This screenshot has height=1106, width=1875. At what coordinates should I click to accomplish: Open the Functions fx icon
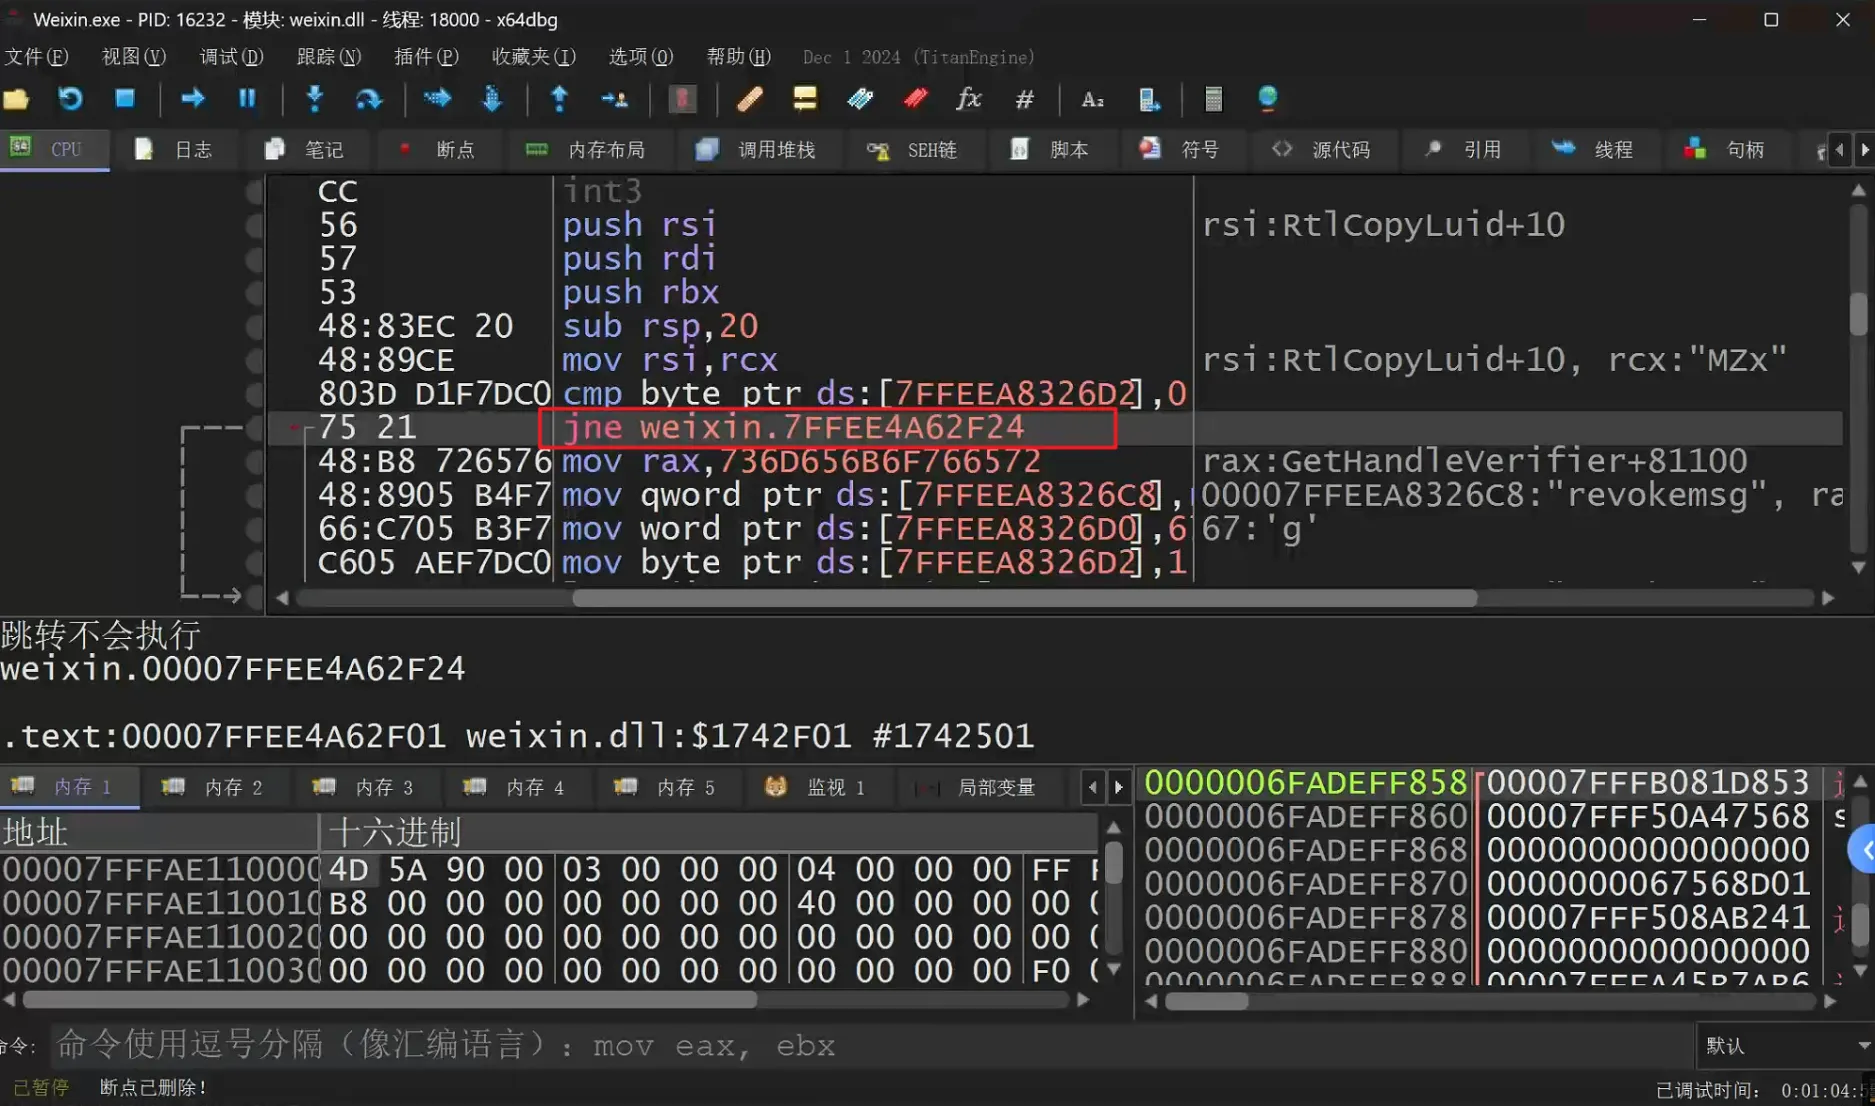(969, 98)
